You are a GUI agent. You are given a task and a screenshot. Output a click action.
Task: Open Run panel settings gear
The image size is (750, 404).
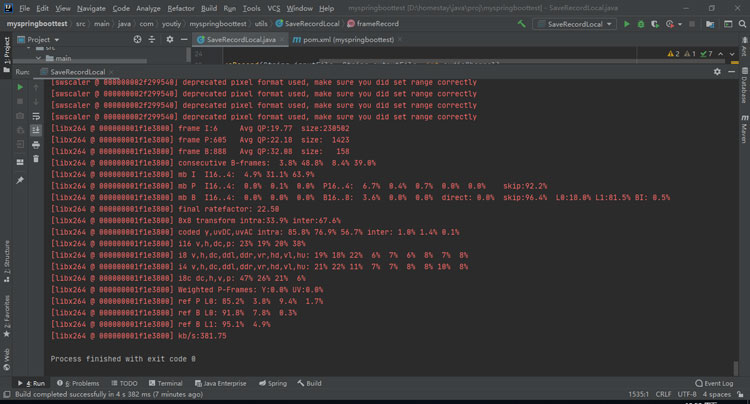pos(717,72)
